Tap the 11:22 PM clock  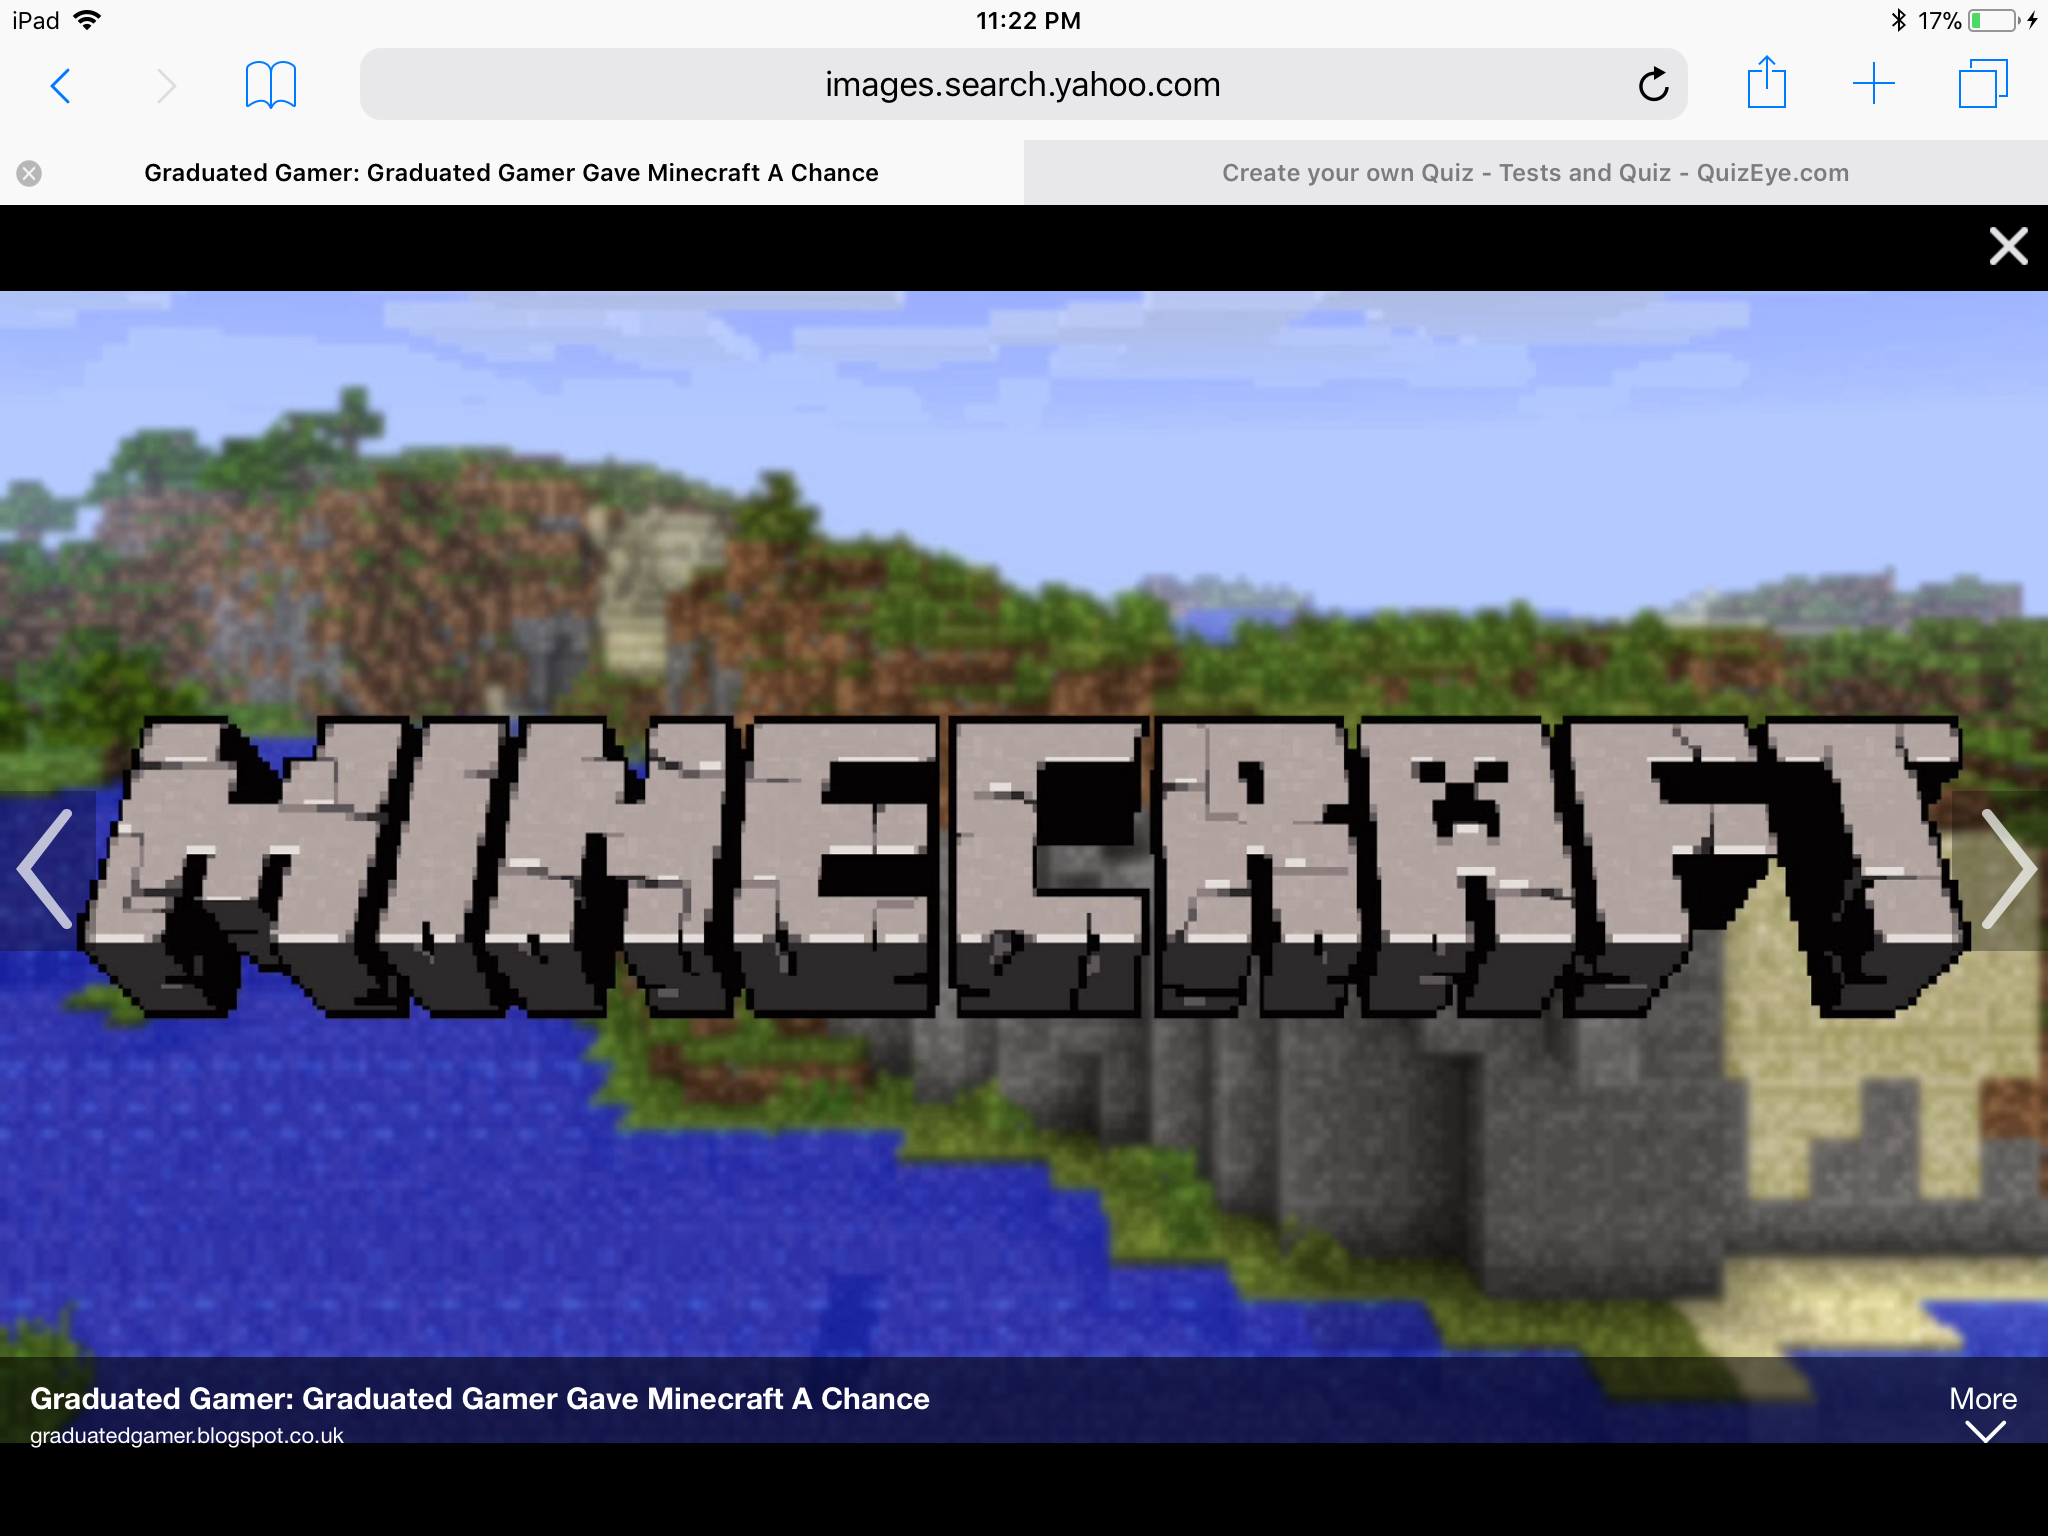(x=1028, y=21)
